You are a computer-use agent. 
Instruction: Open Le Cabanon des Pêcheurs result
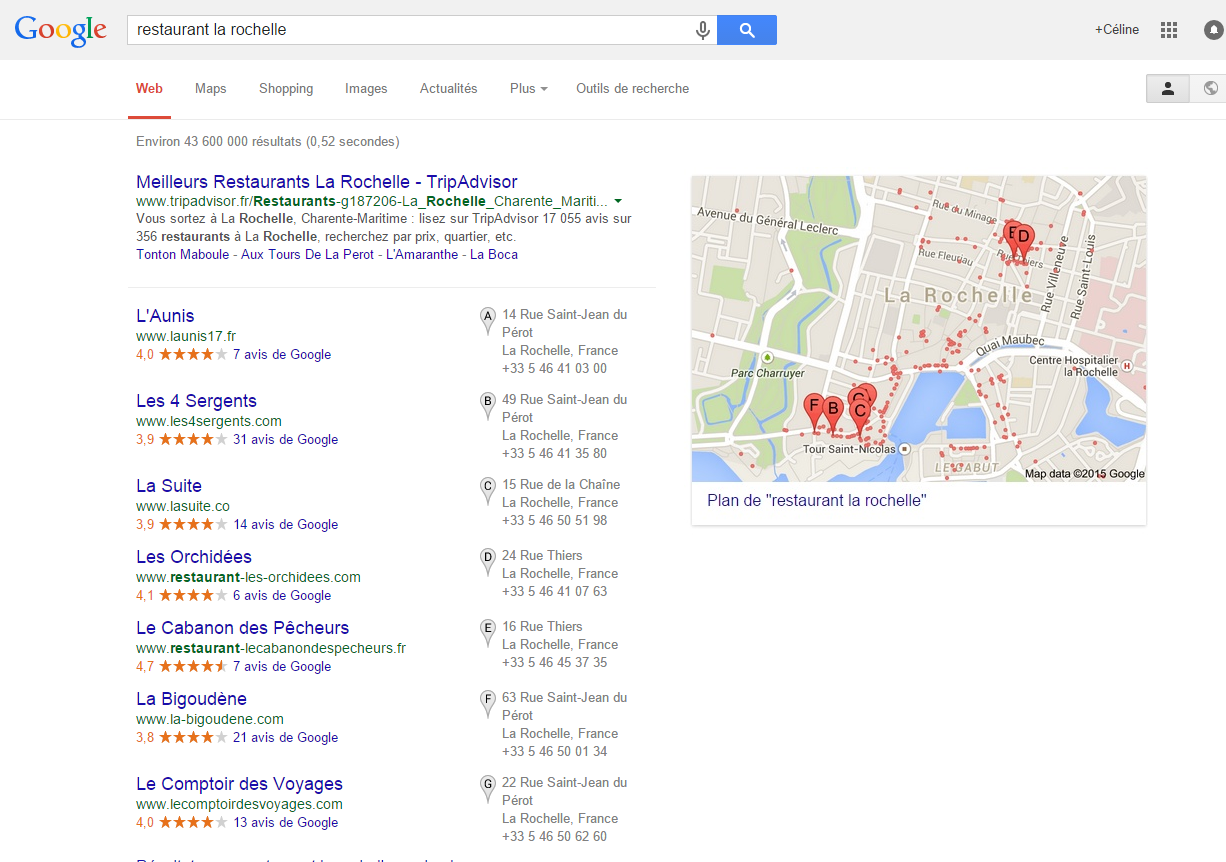(x=243, y=628)
